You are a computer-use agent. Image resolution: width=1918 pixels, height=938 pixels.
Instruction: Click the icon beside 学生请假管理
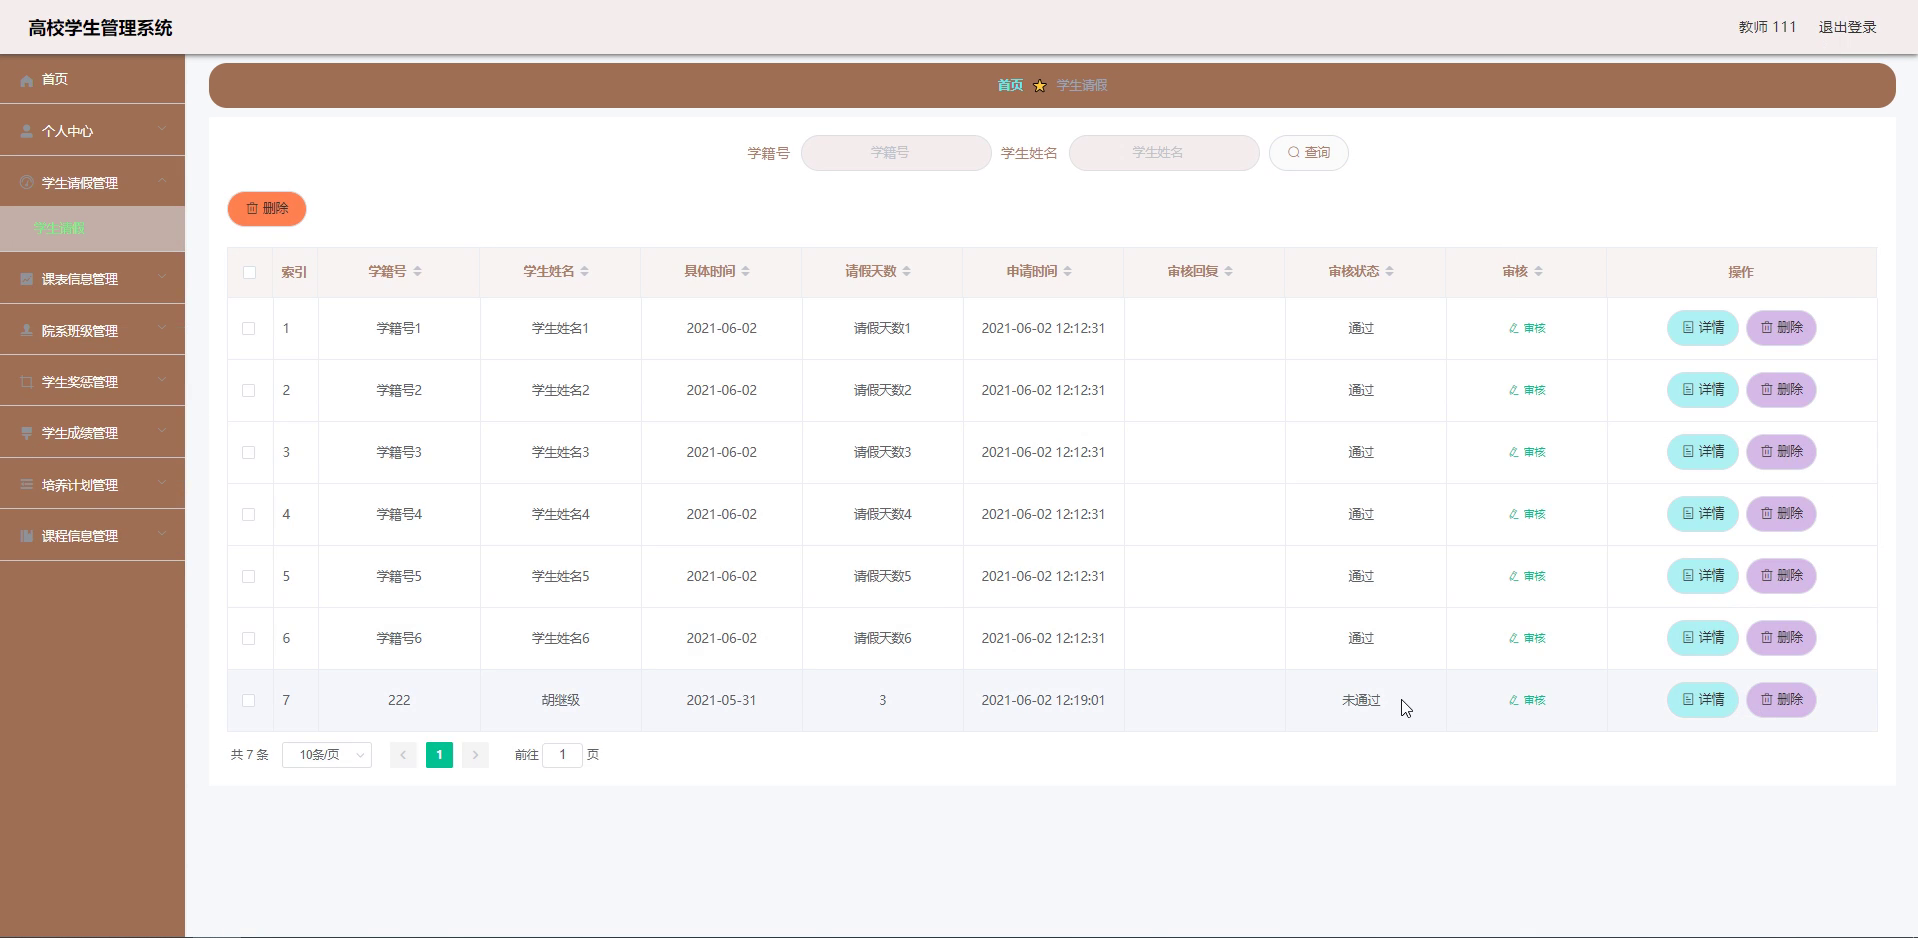coord(27,183)
